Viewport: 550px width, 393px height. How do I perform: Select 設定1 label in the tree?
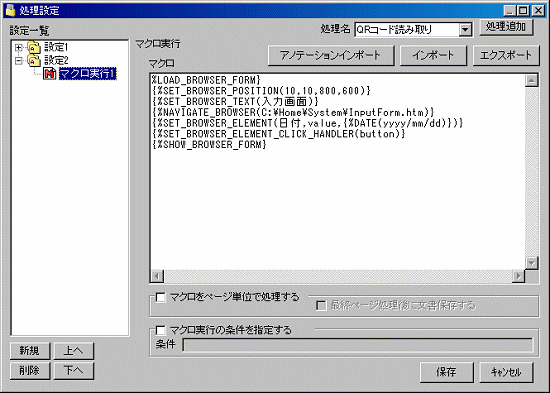[56, 47]
